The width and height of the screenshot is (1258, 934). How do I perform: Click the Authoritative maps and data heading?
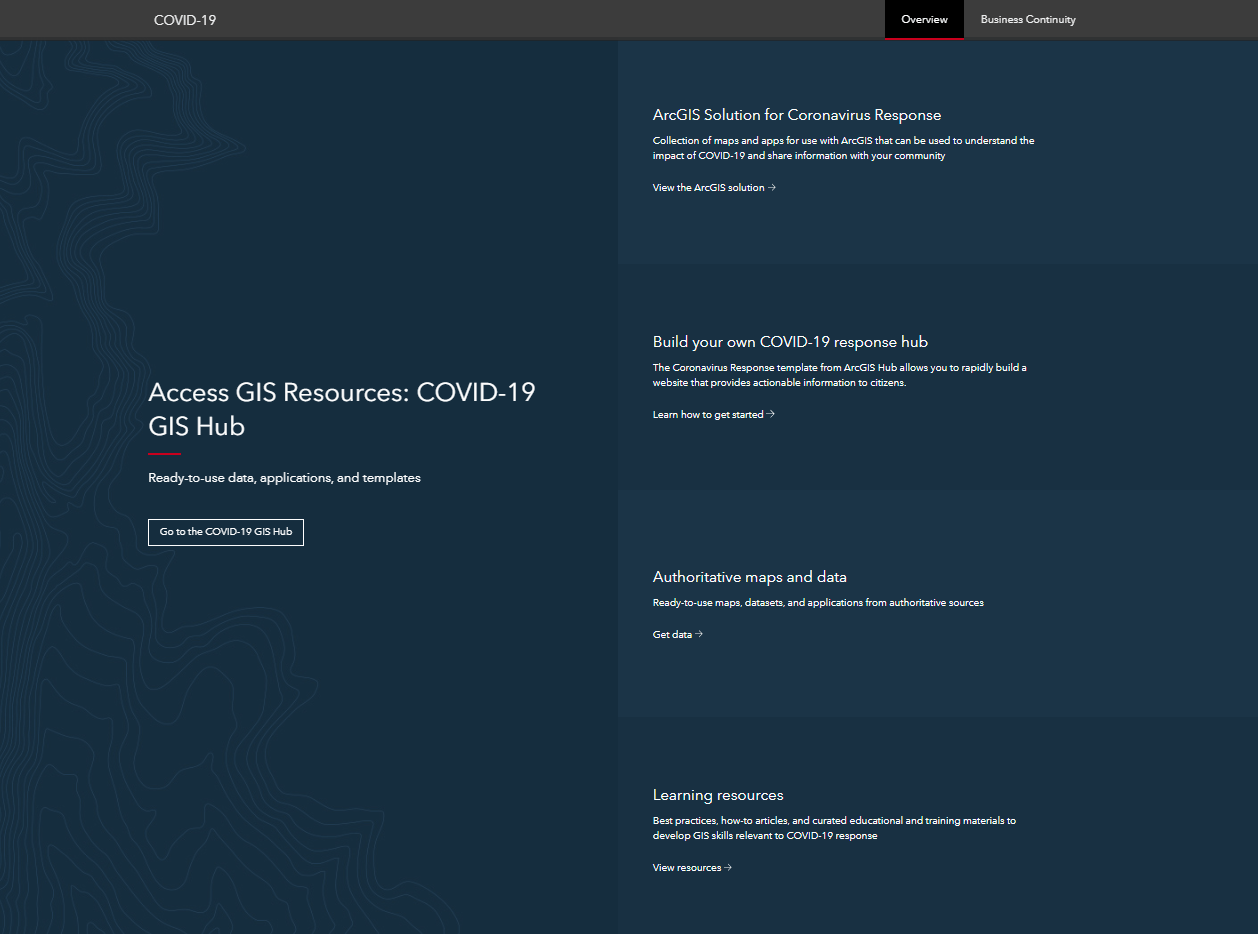coord(749,576)
